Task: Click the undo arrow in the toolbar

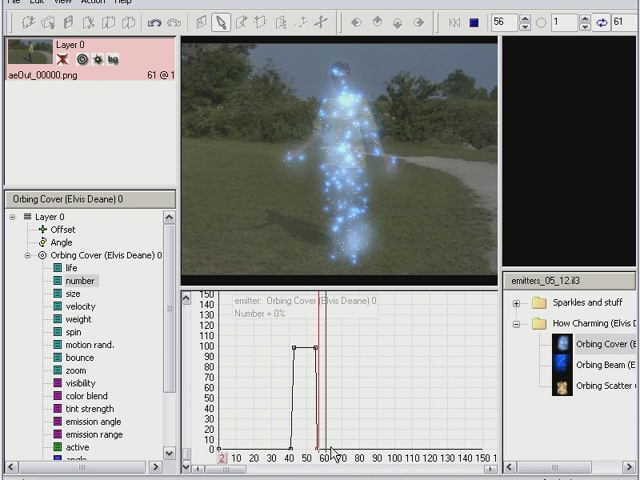Action: coord(154,22)
